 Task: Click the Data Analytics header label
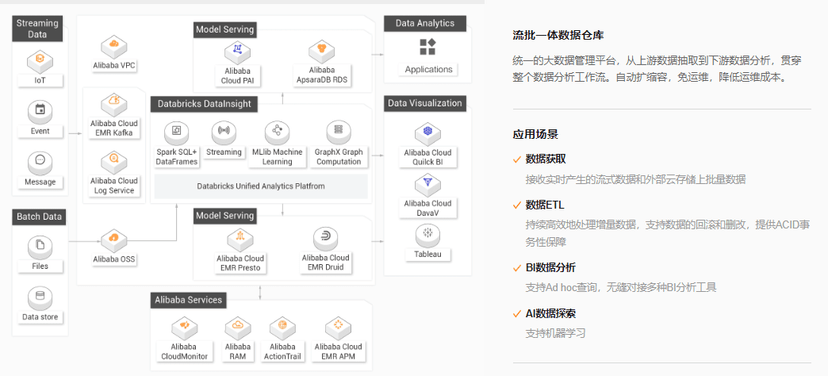[x=425, y=23]
